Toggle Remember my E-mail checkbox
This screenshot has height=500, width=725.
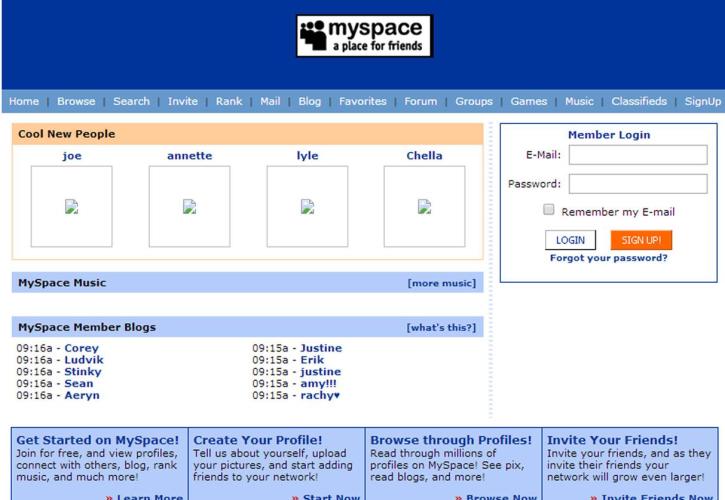pyautogui.click(x=549, y=210)
